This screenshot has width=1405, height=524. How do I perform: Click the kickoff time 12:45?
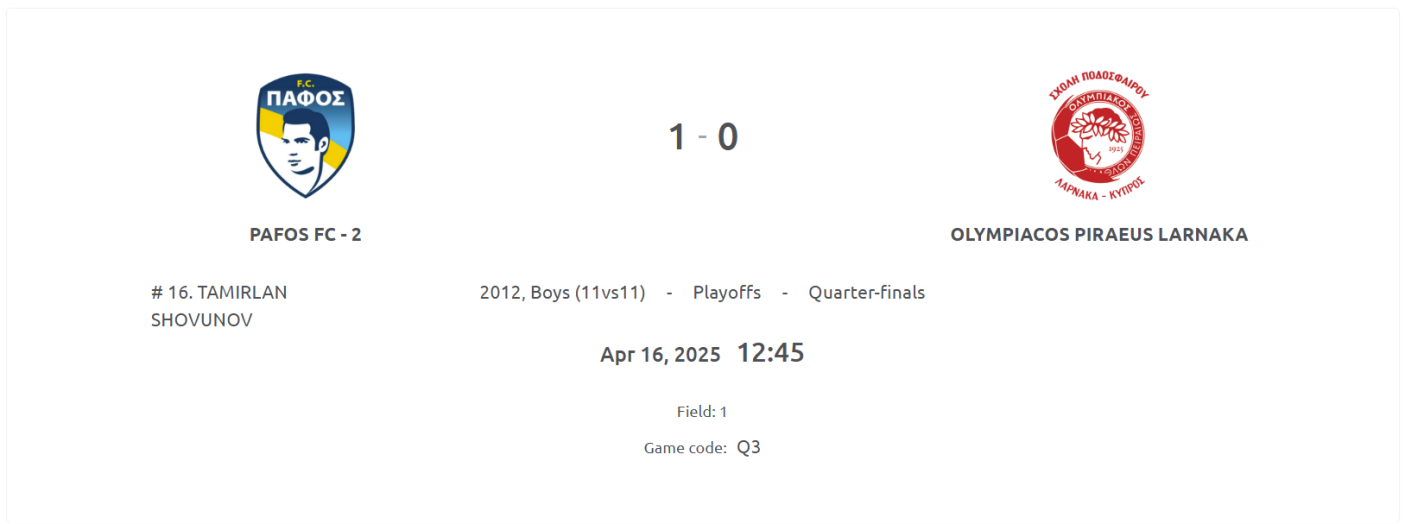[x=770, y=353]
